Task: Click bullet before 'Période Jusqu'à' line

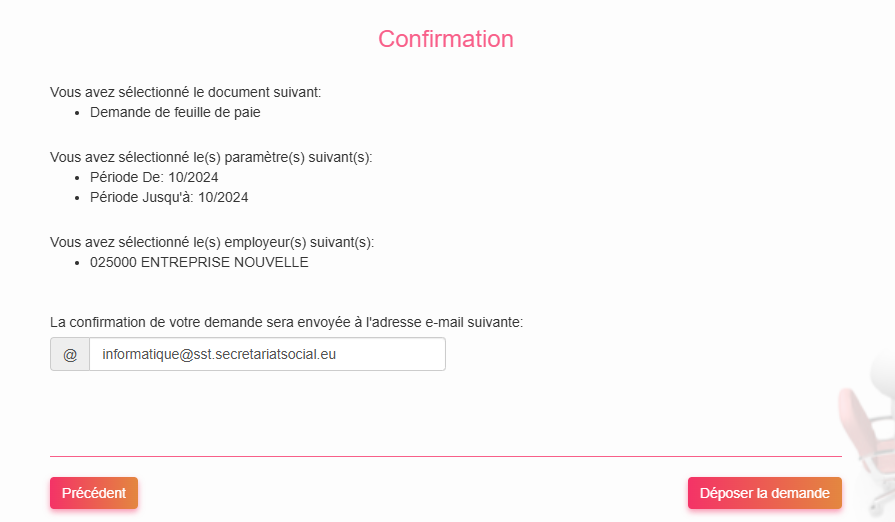Action: 77,198
